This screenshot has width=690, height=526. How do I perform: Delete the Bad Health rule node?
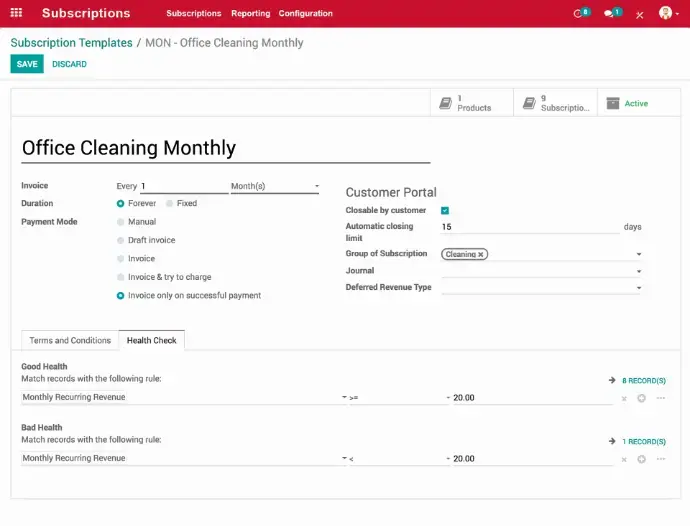pyautogui.click(x=624, y=459)
